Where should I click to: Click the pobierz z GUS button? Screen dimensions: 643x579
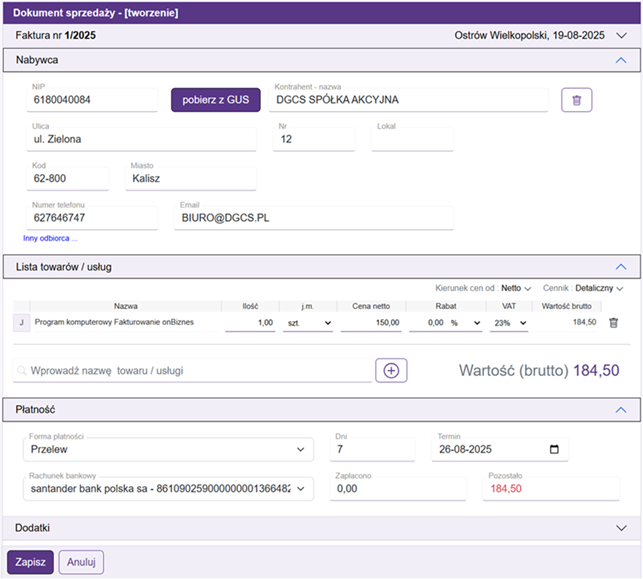coord(215,100)
